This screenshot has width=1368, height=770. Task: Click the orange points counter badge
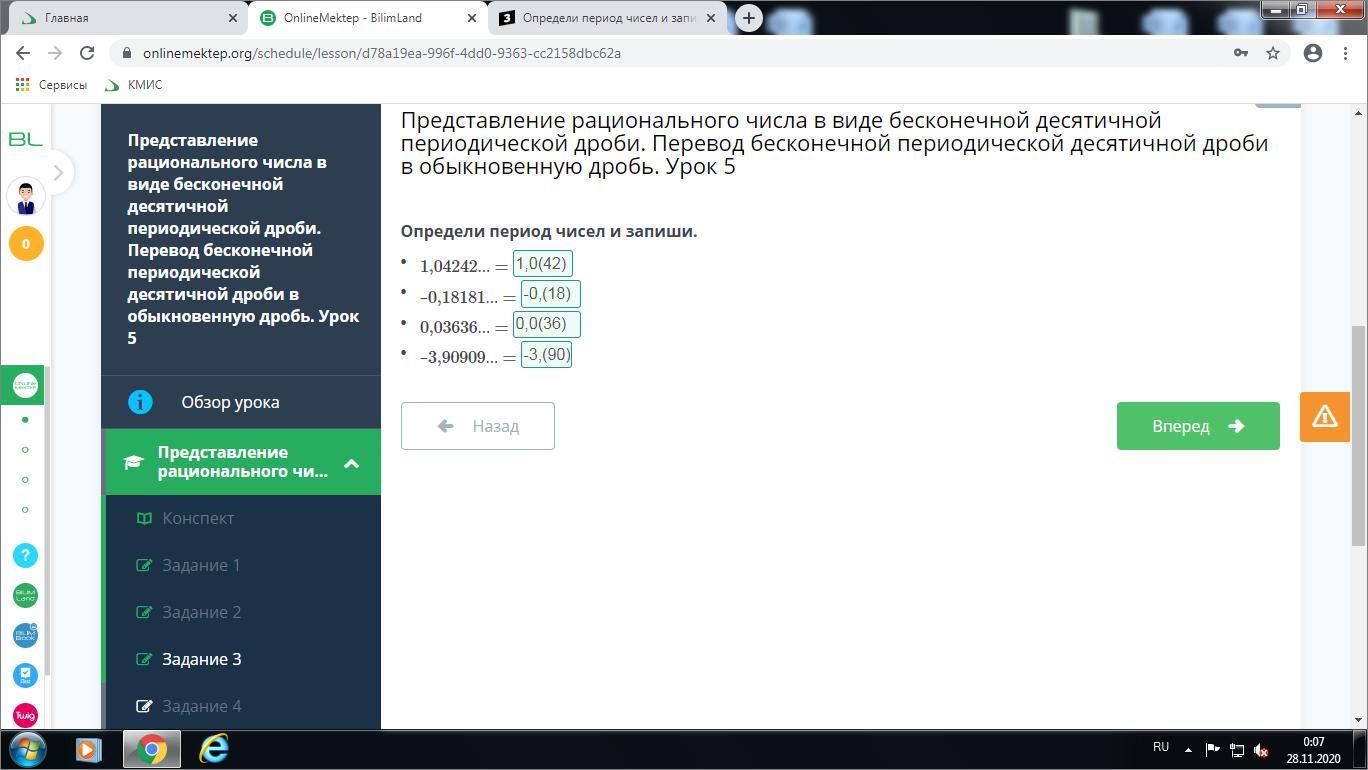26,243
